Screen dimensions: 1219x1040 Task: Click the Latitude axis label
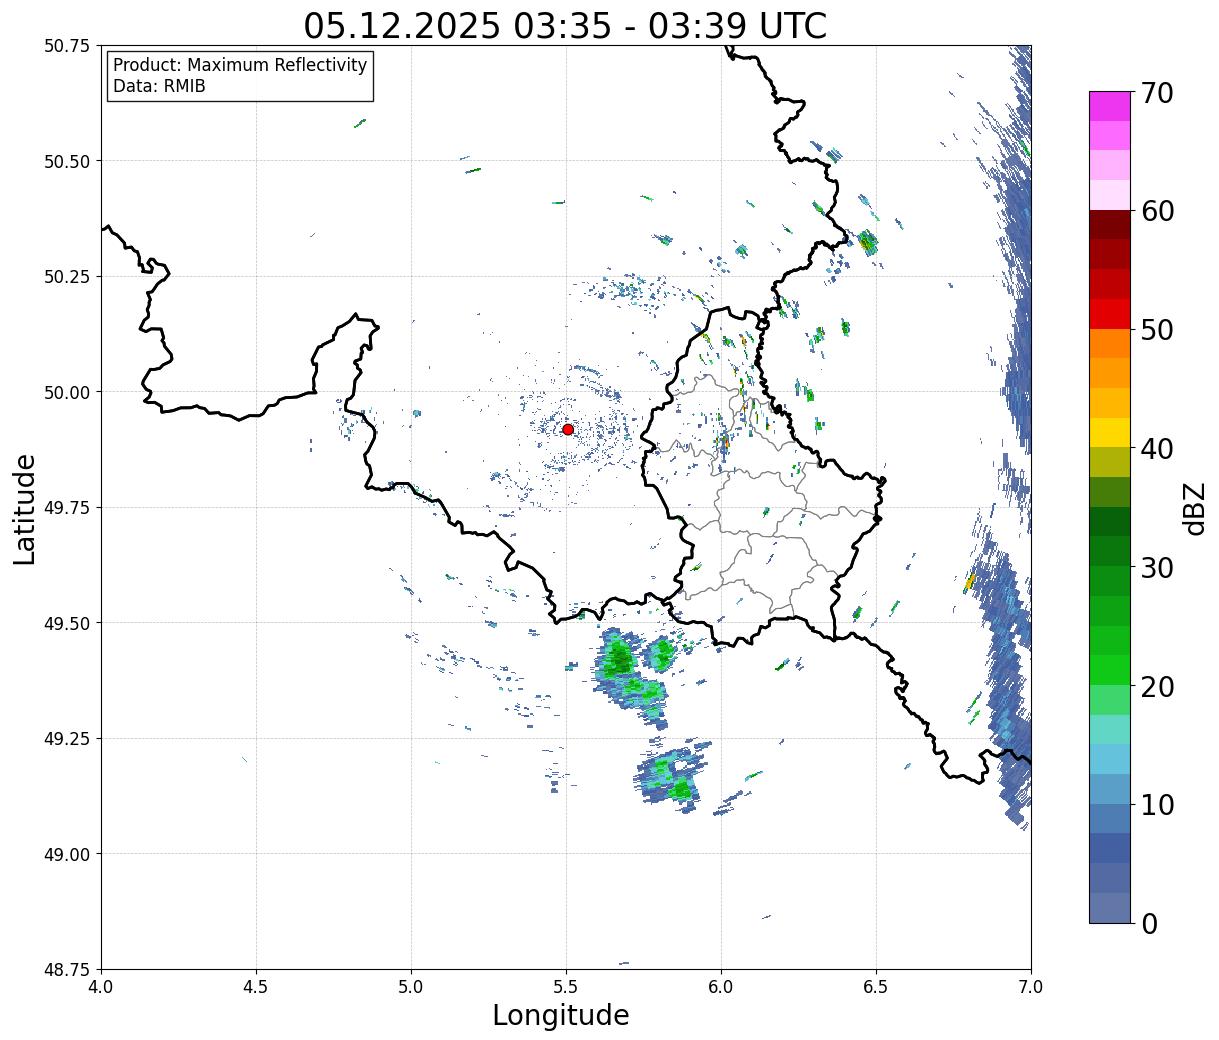pos(25,509)
